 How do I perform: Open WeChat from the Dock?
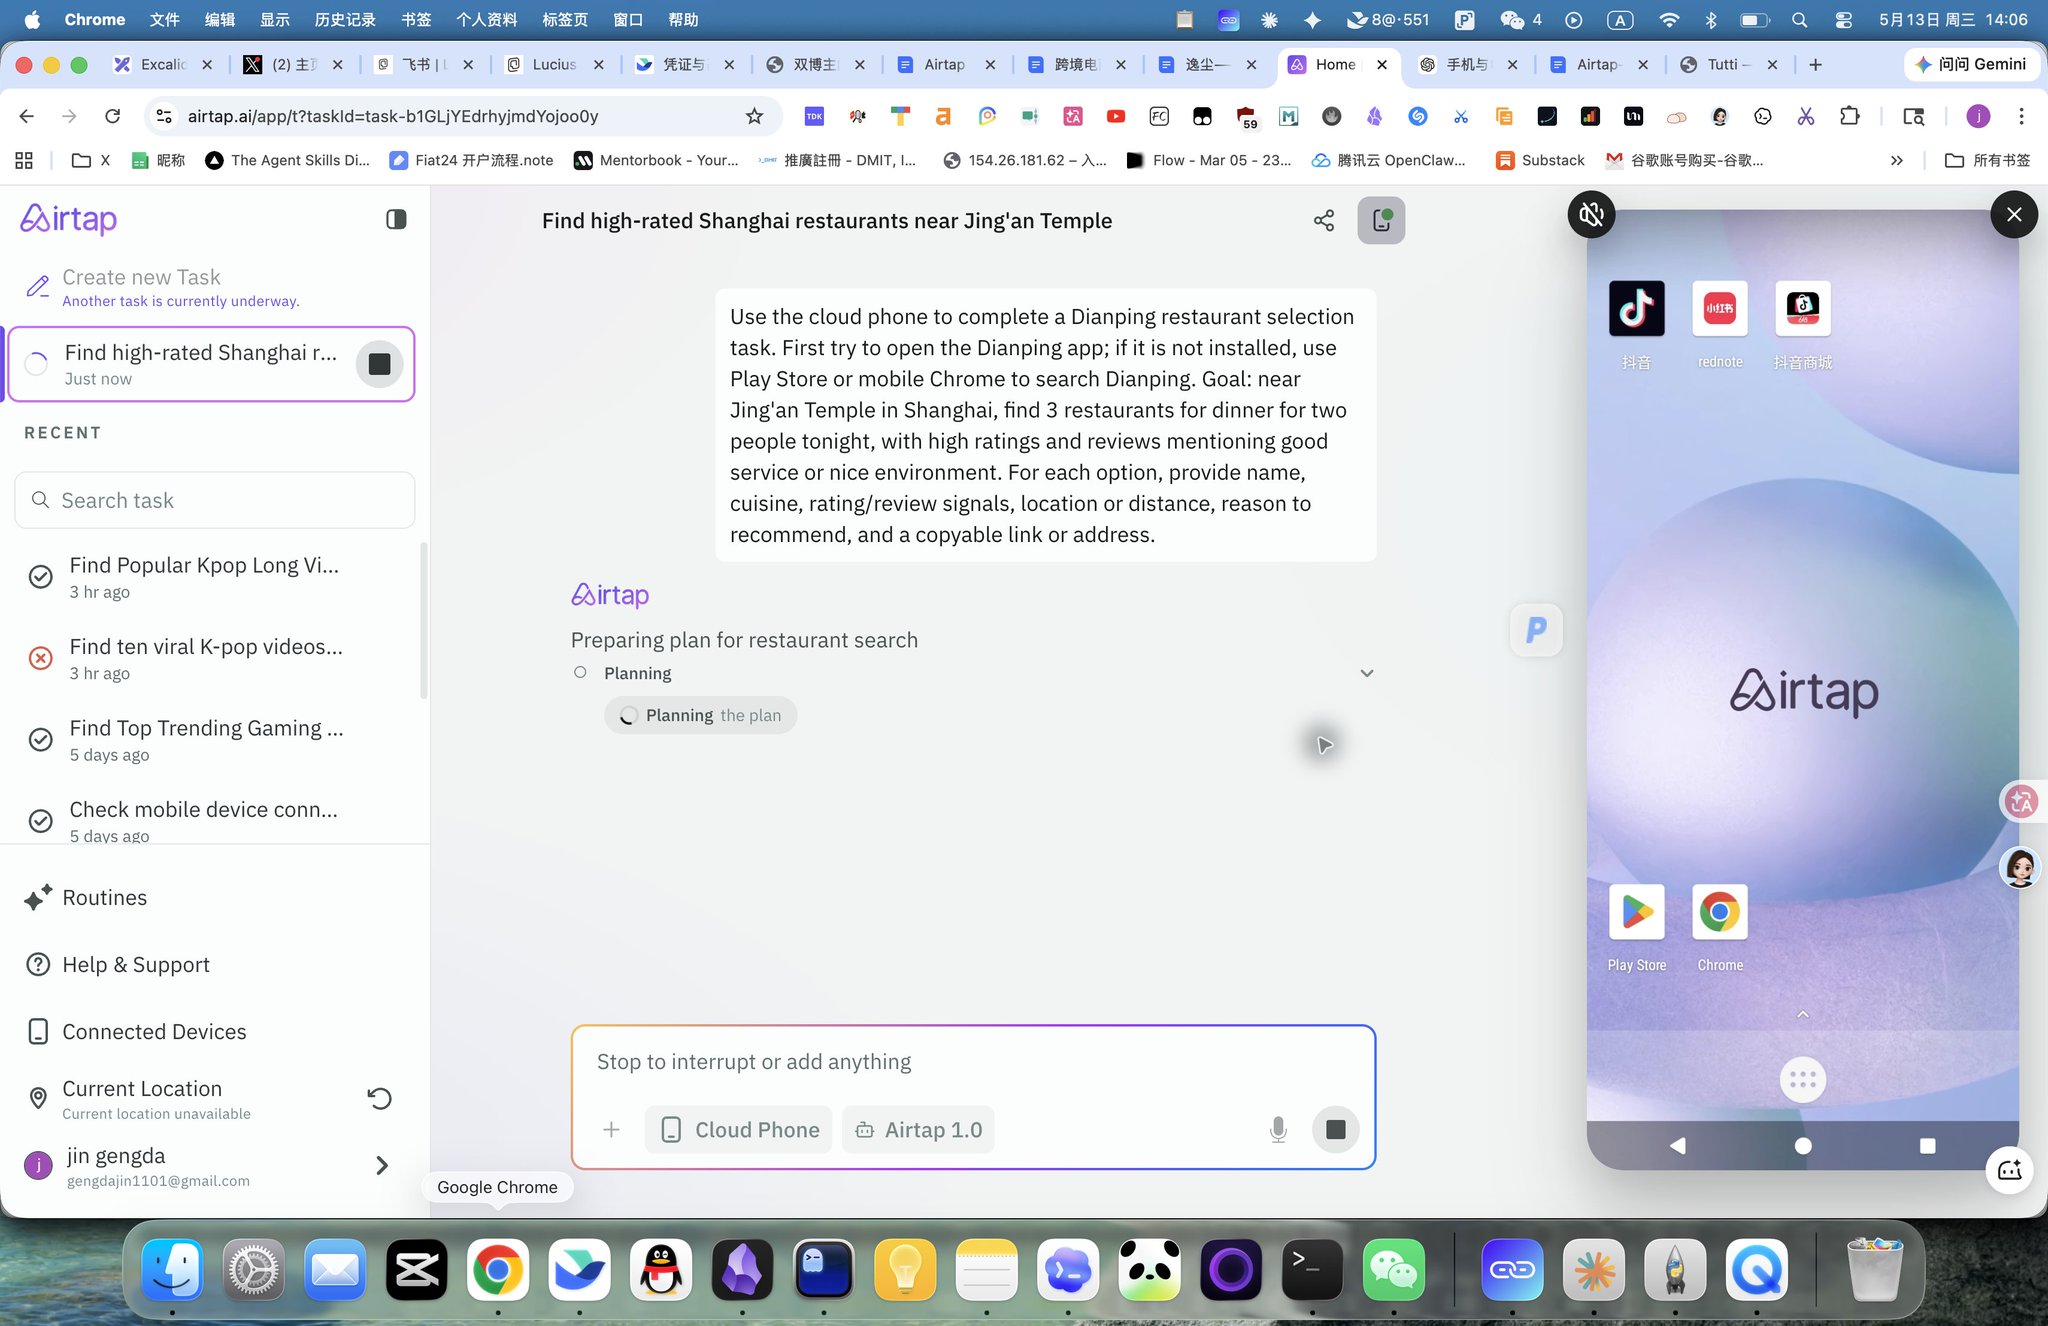1394,1270
